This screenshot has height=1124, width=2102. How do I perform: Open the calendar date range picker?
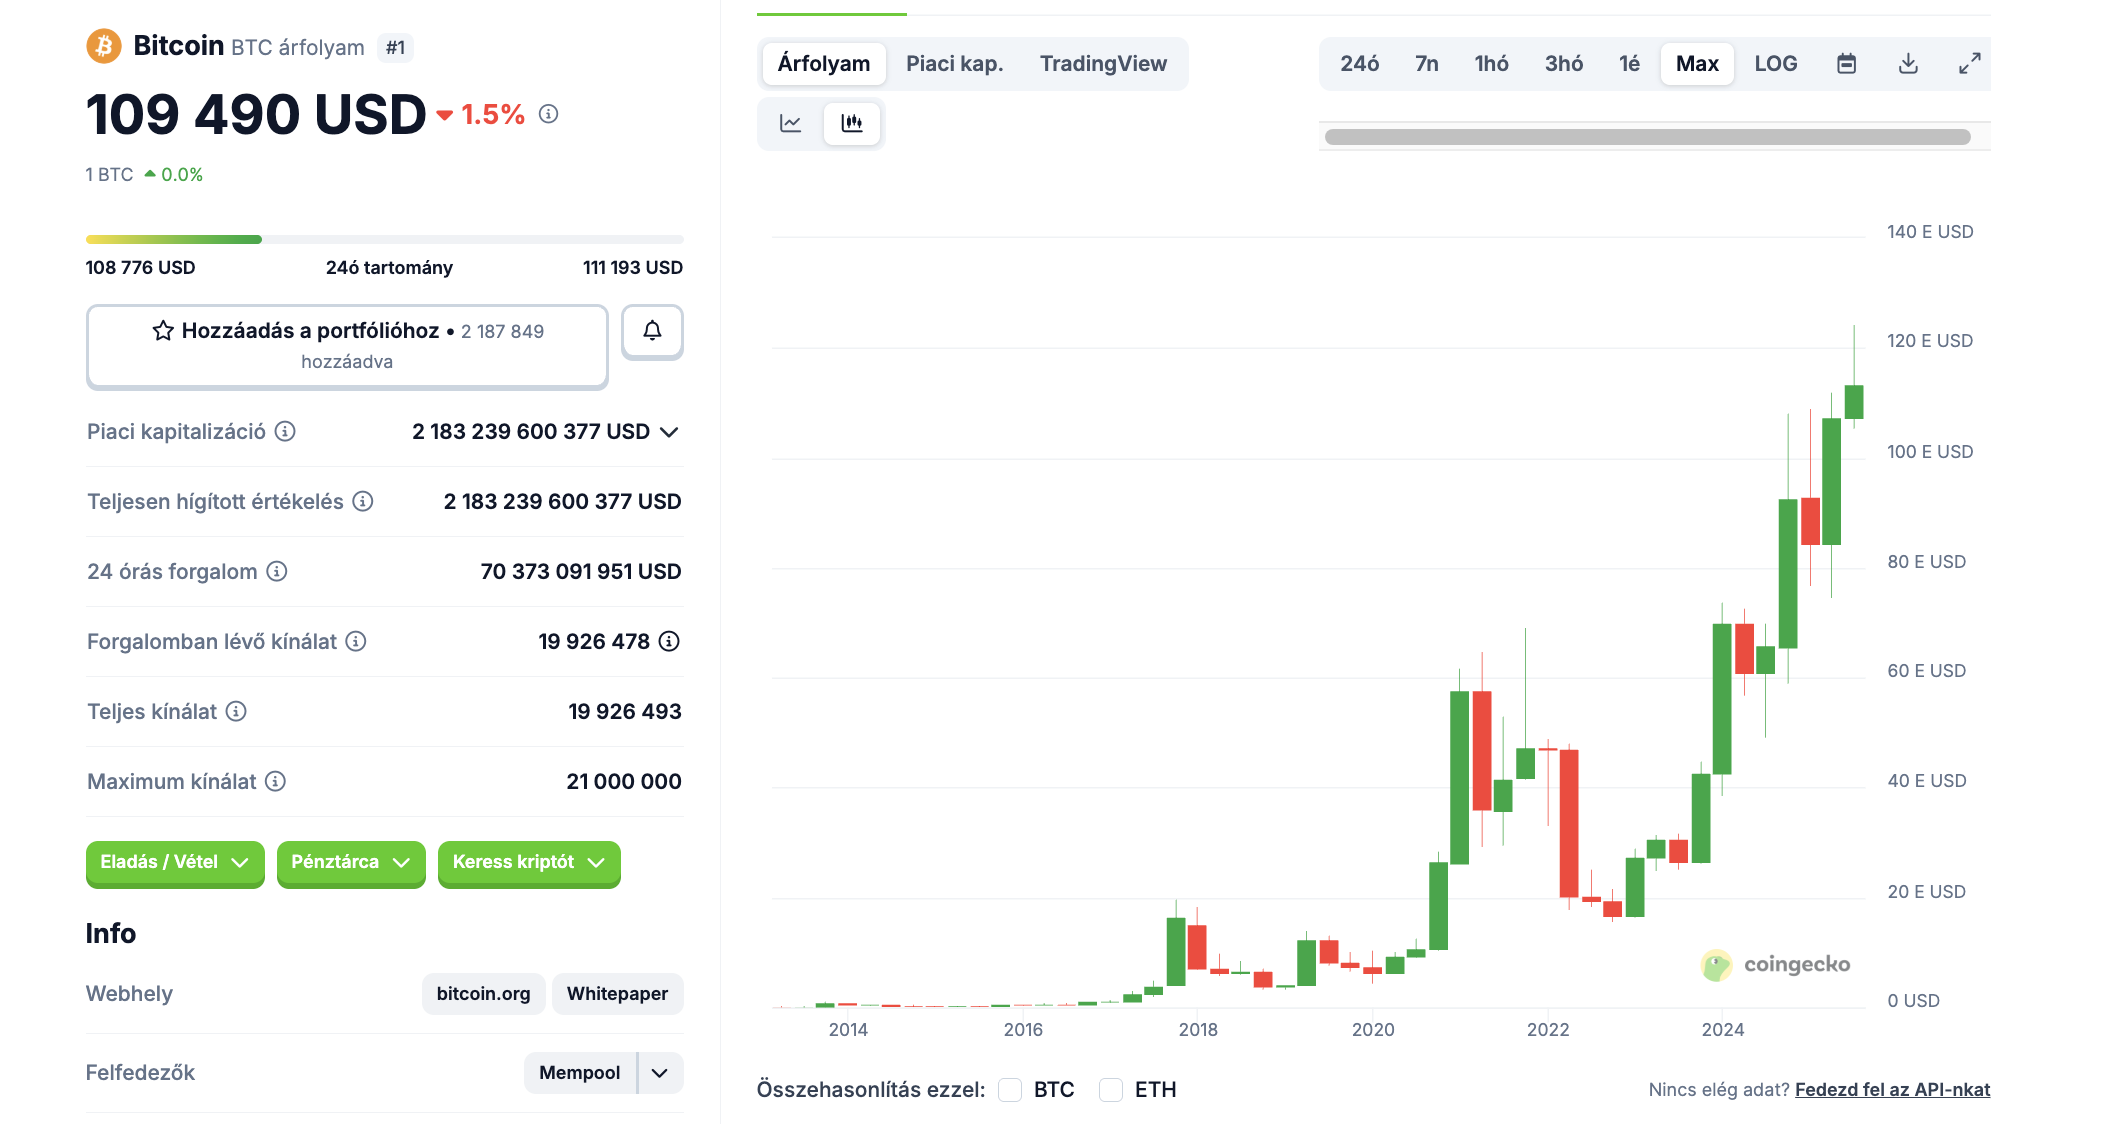click(1846, 64)
